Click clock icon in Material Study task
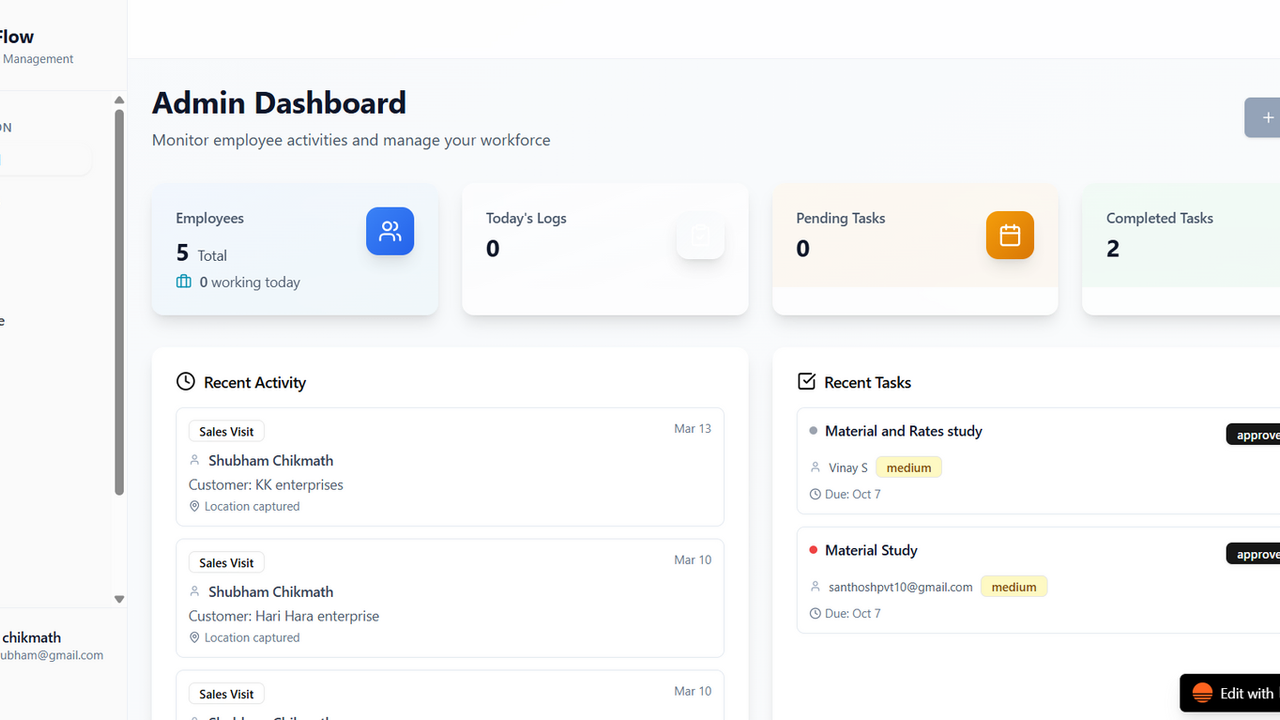Screen dimensions: 1280x720 815,613
